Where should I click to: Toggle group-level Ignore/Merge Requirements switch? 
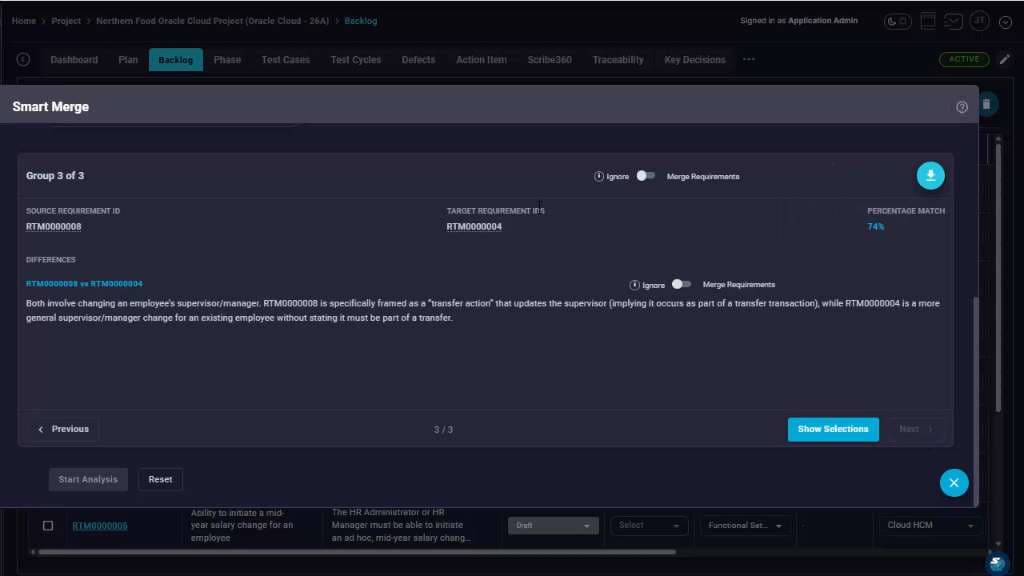point(646,176)
